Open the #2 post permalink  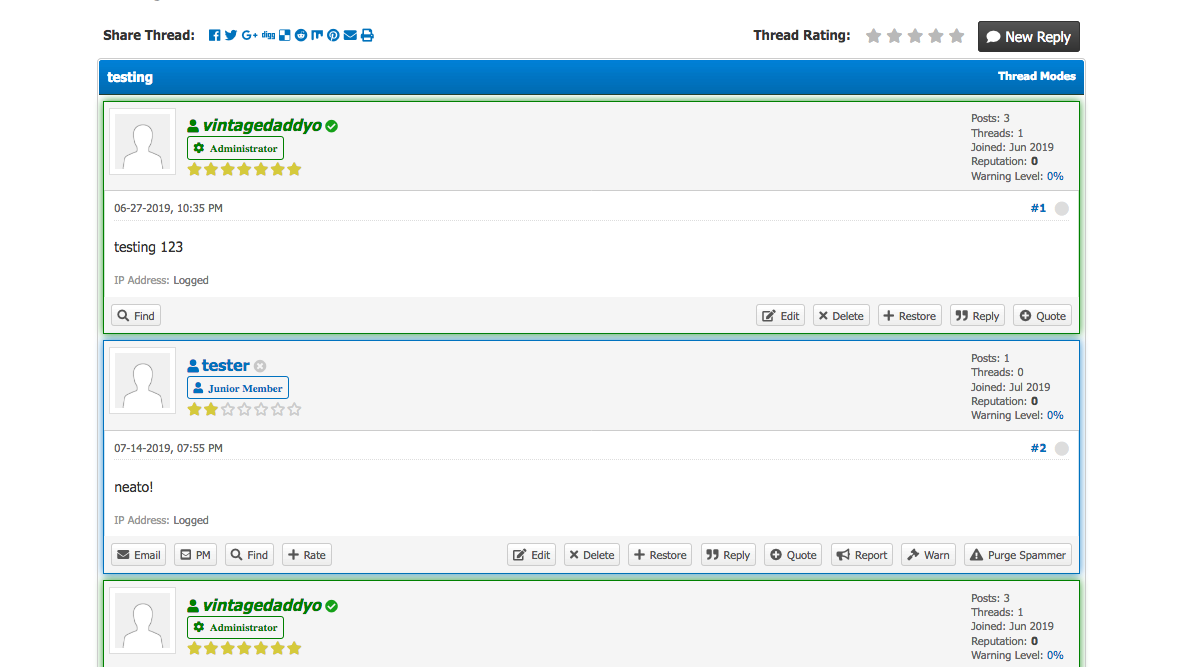click(x=1038, y=448)
